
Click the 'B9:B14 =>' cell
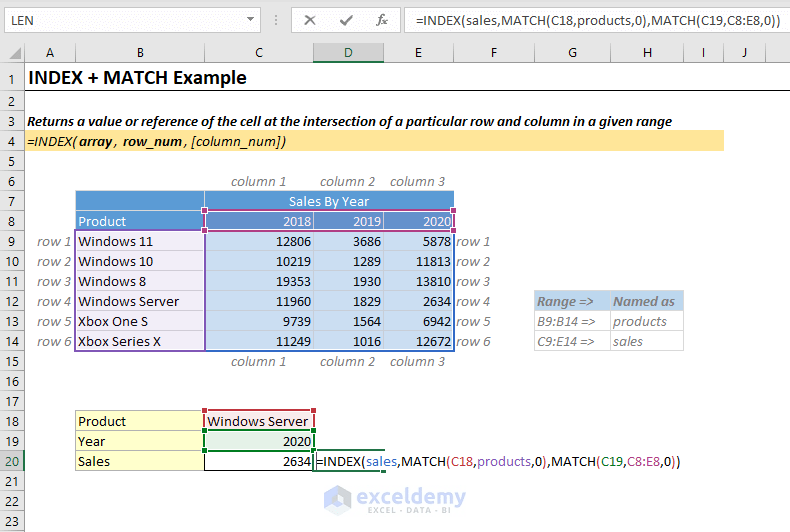pos(572,321)
